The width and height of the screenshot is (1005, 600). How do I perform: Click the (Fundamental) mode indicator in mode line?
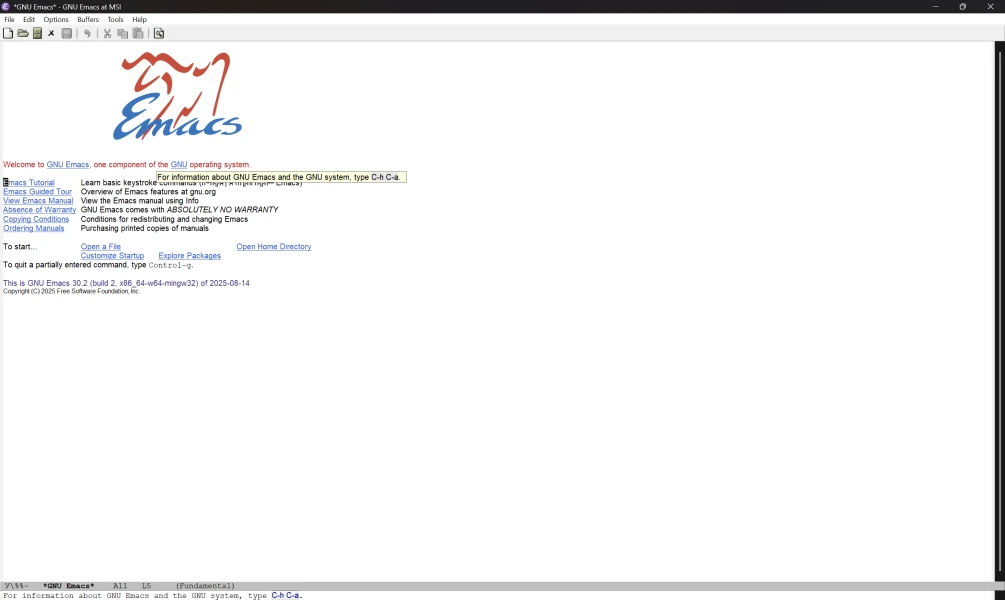(205, 586)
